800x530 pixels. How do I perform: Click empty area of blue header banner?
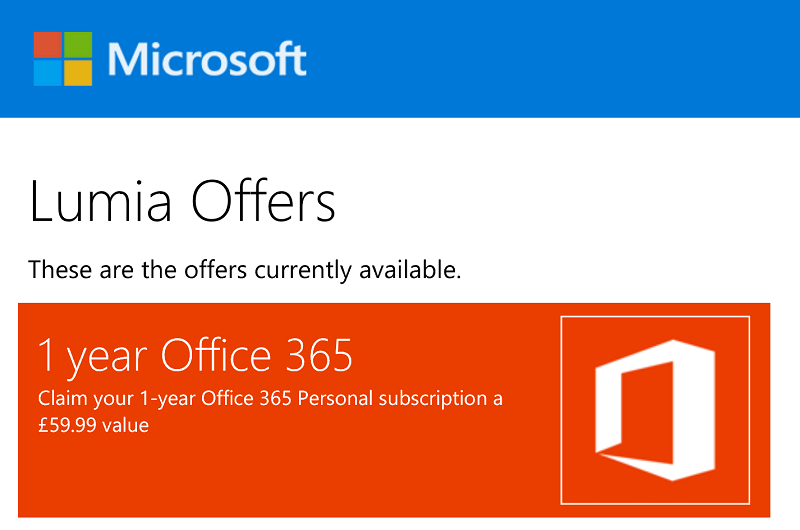(x=551, y=59)
